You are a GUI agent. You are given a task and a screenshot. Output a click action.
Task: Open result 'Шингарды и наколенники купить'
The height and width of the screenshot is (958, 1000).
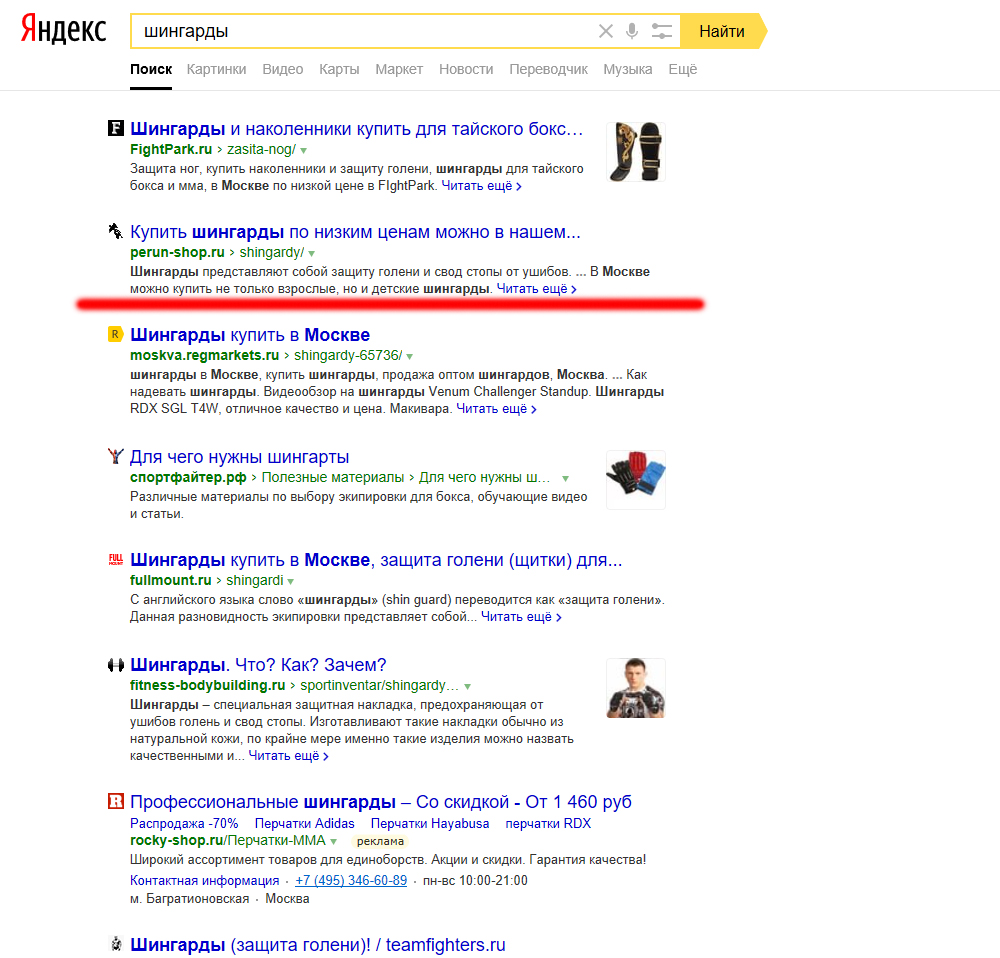[x=357, y=129]
